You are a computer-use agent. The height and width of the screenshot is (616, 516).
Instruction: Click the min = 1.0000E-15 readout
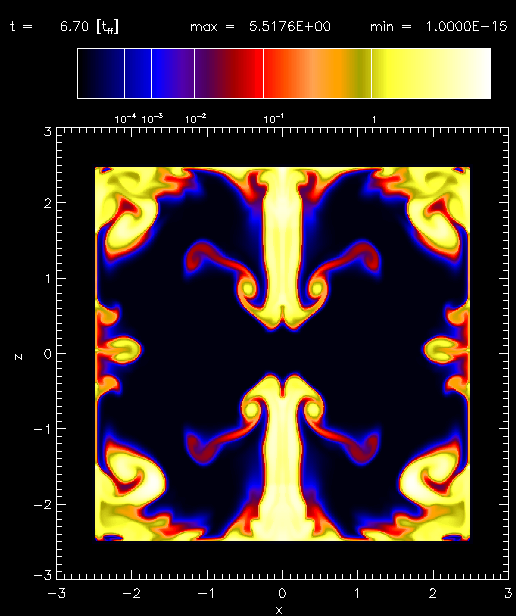click(439, 27)
